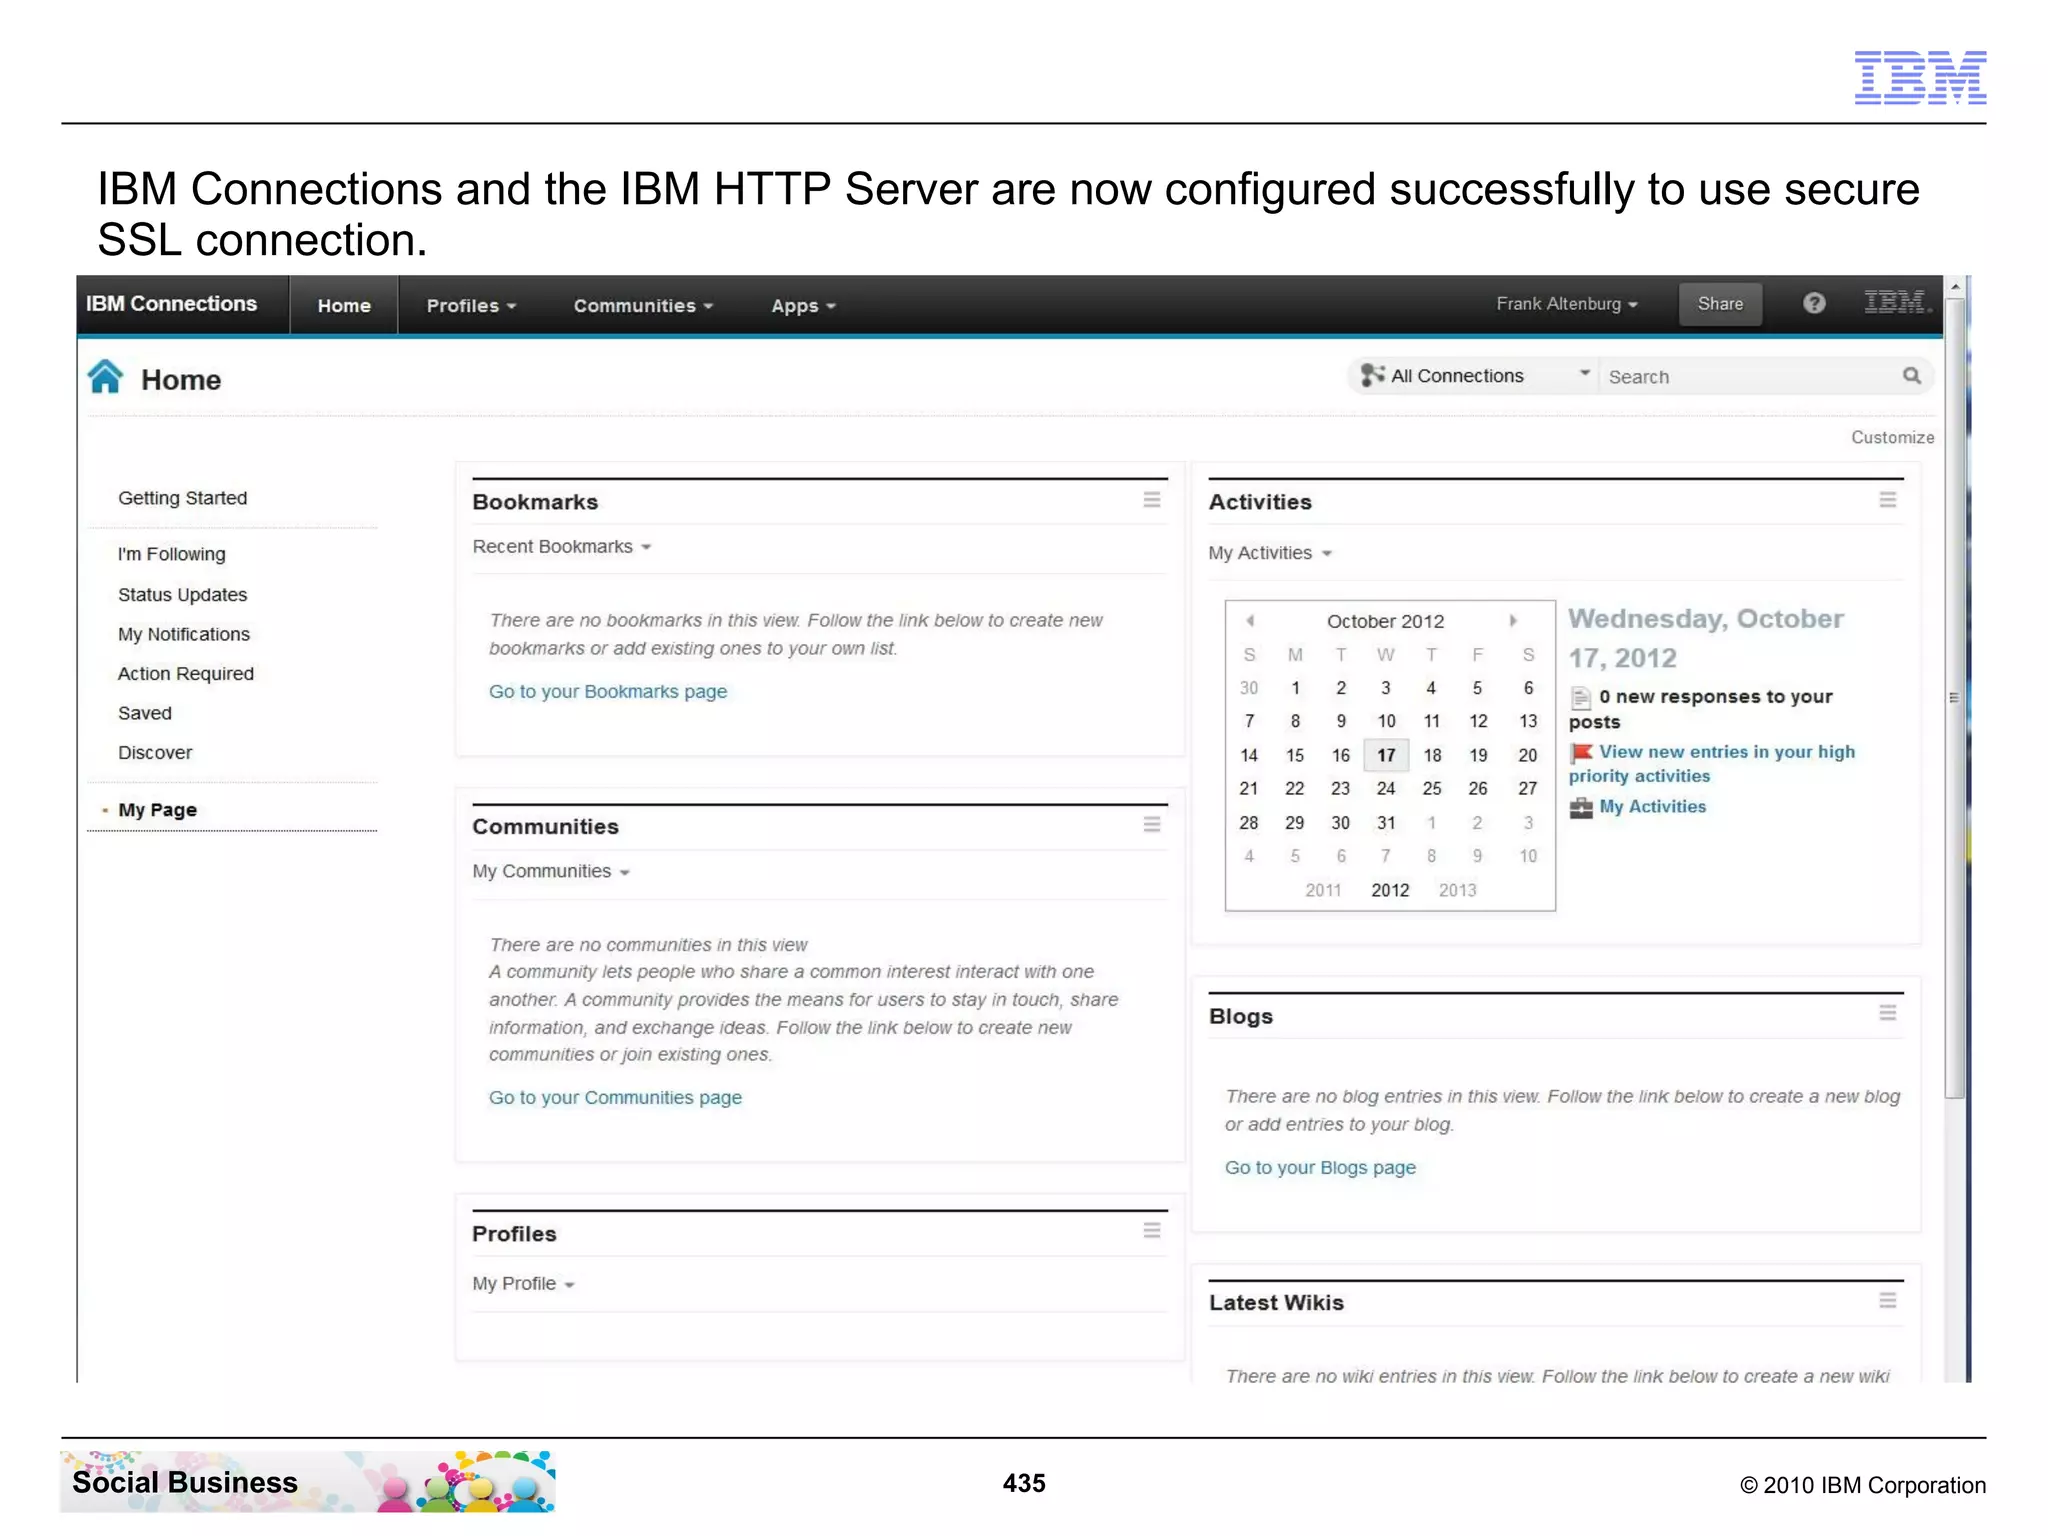This screenshot has width=2048, height=1536.
Task: Click the Customize link
Action: 1892,437
